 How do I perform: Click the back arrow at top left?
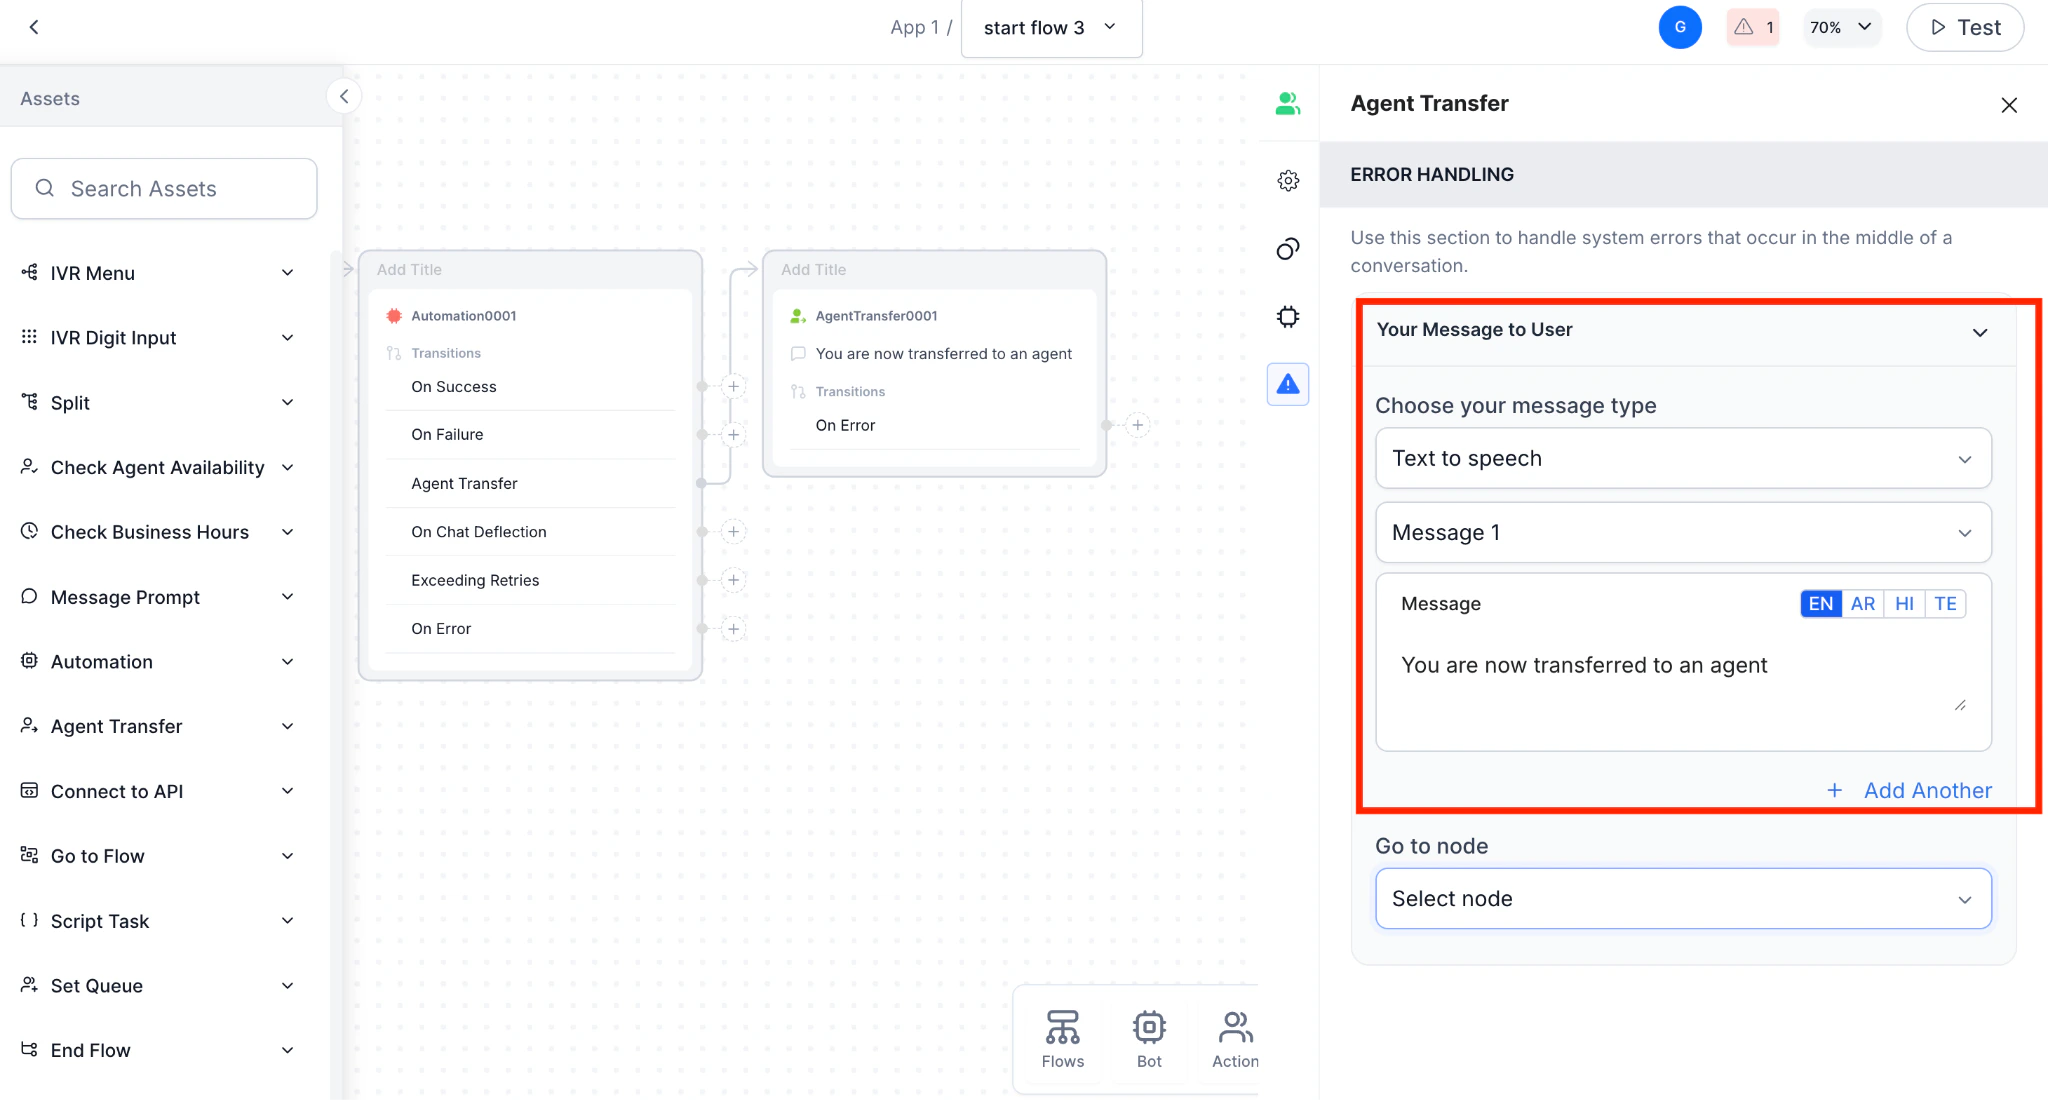[34, 27]
